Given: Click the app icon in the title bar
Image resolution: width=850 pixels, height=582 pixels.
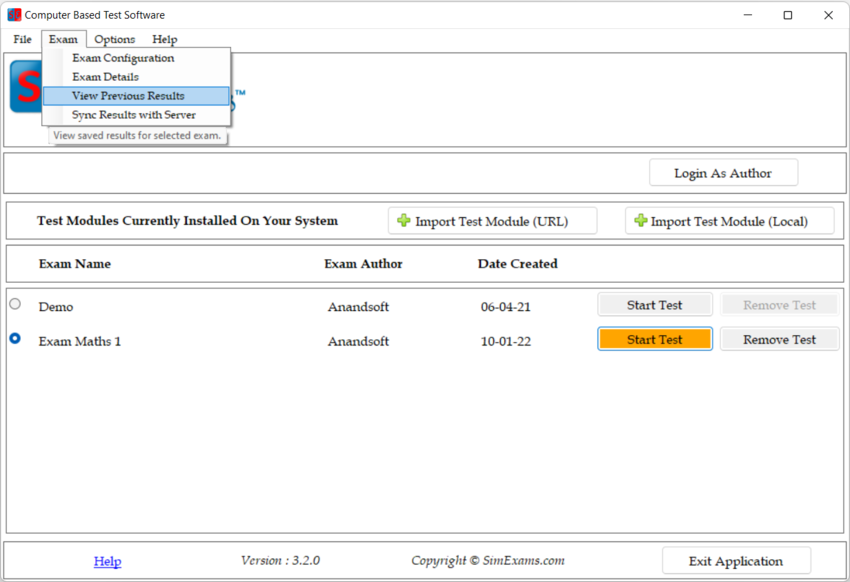Looking at the screenshot, I should 14,15.
